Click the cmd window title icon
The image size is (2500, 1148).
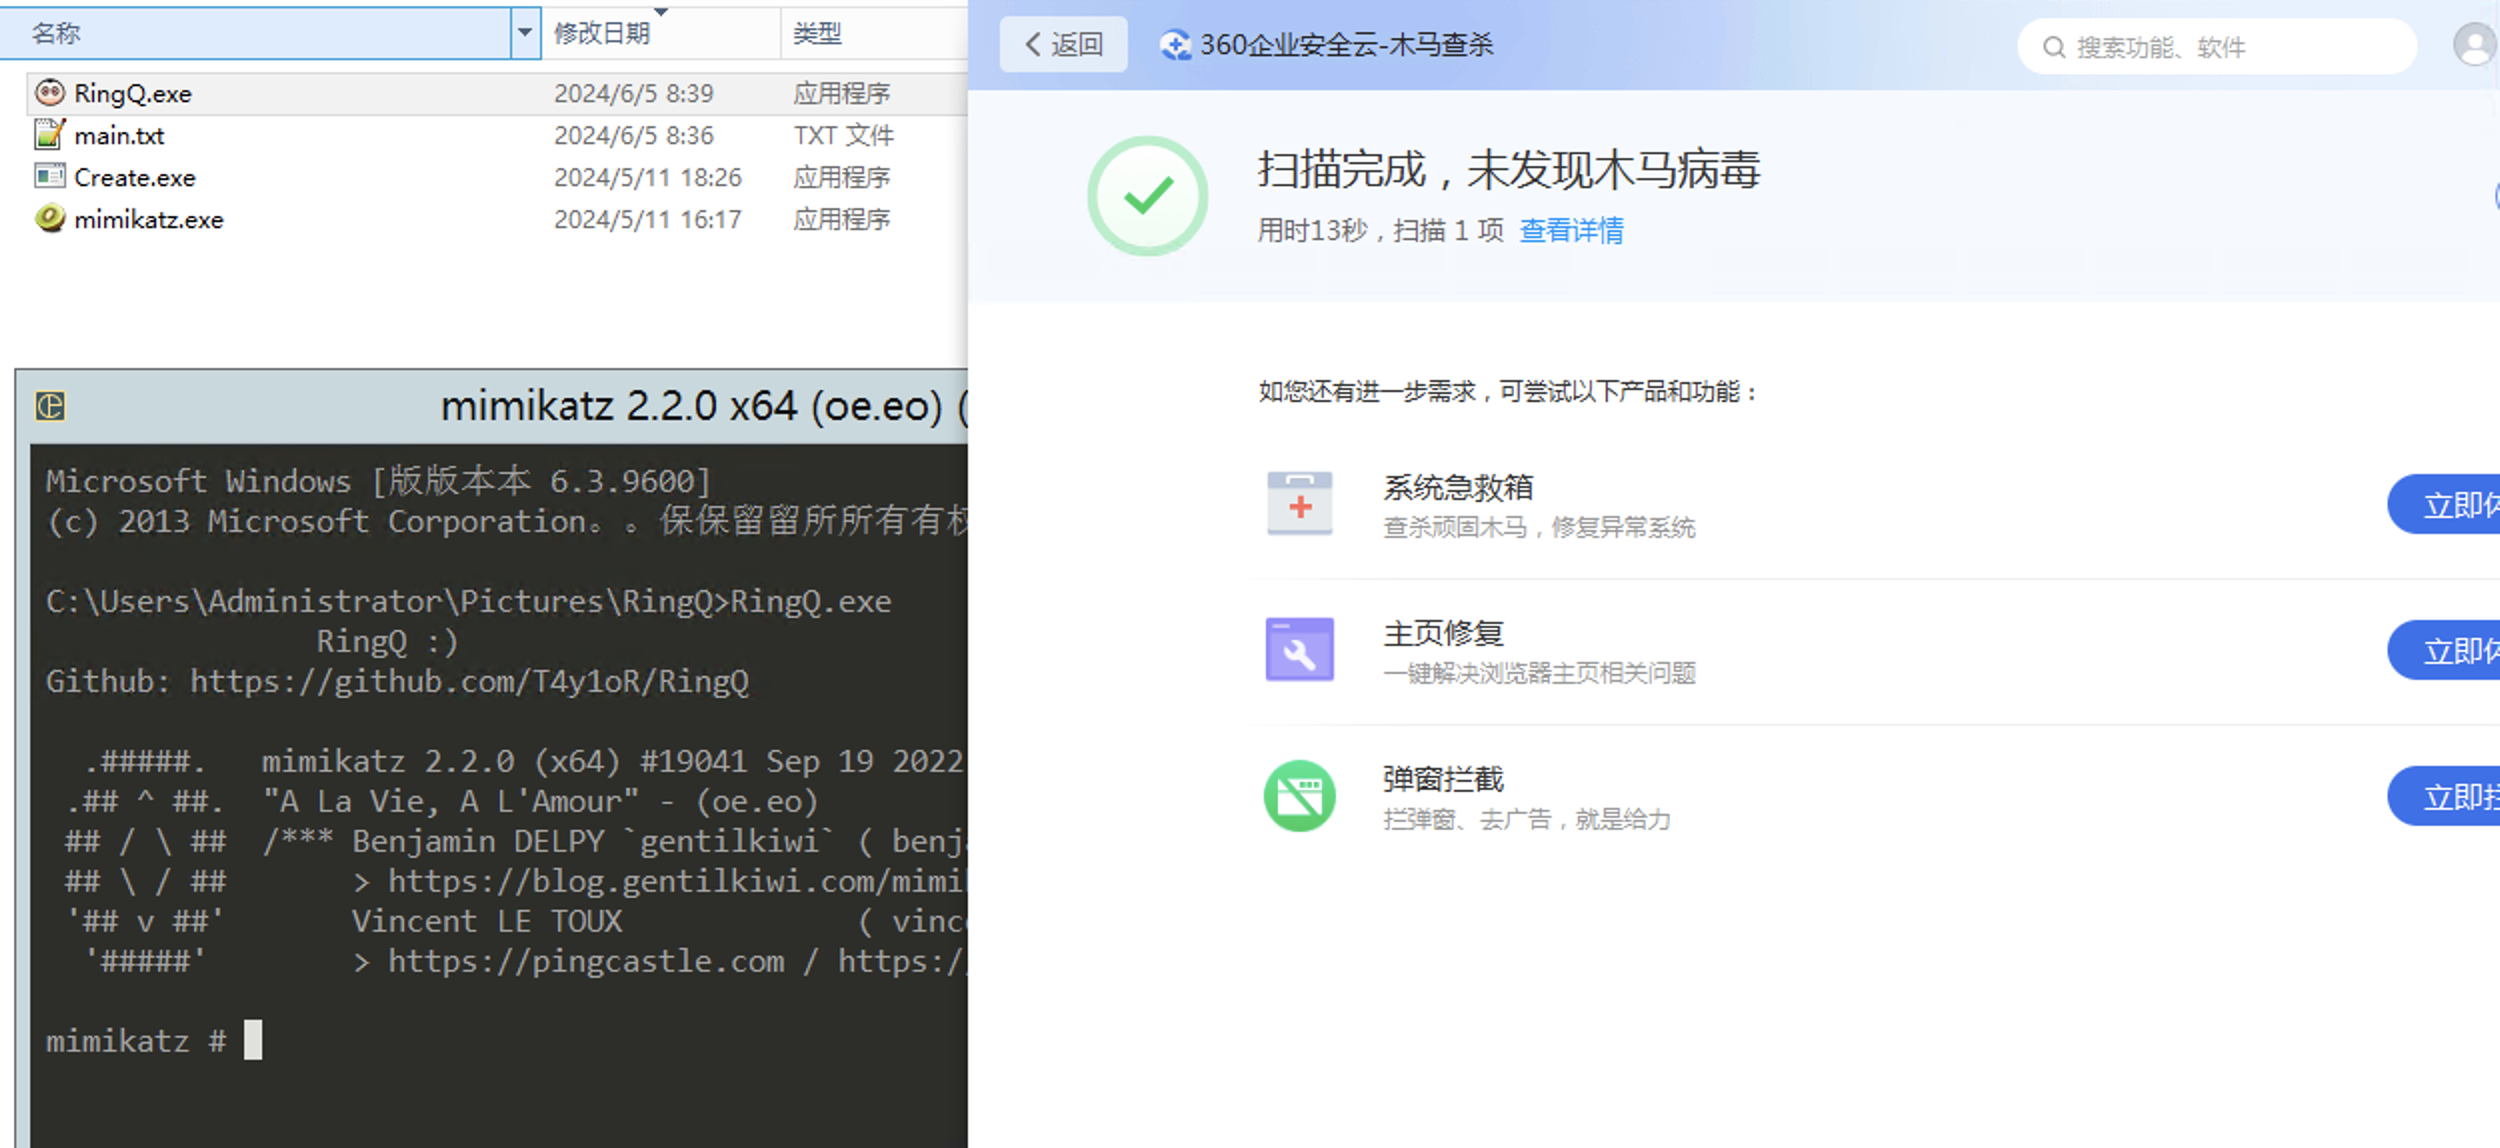click(x=50, y=406)
